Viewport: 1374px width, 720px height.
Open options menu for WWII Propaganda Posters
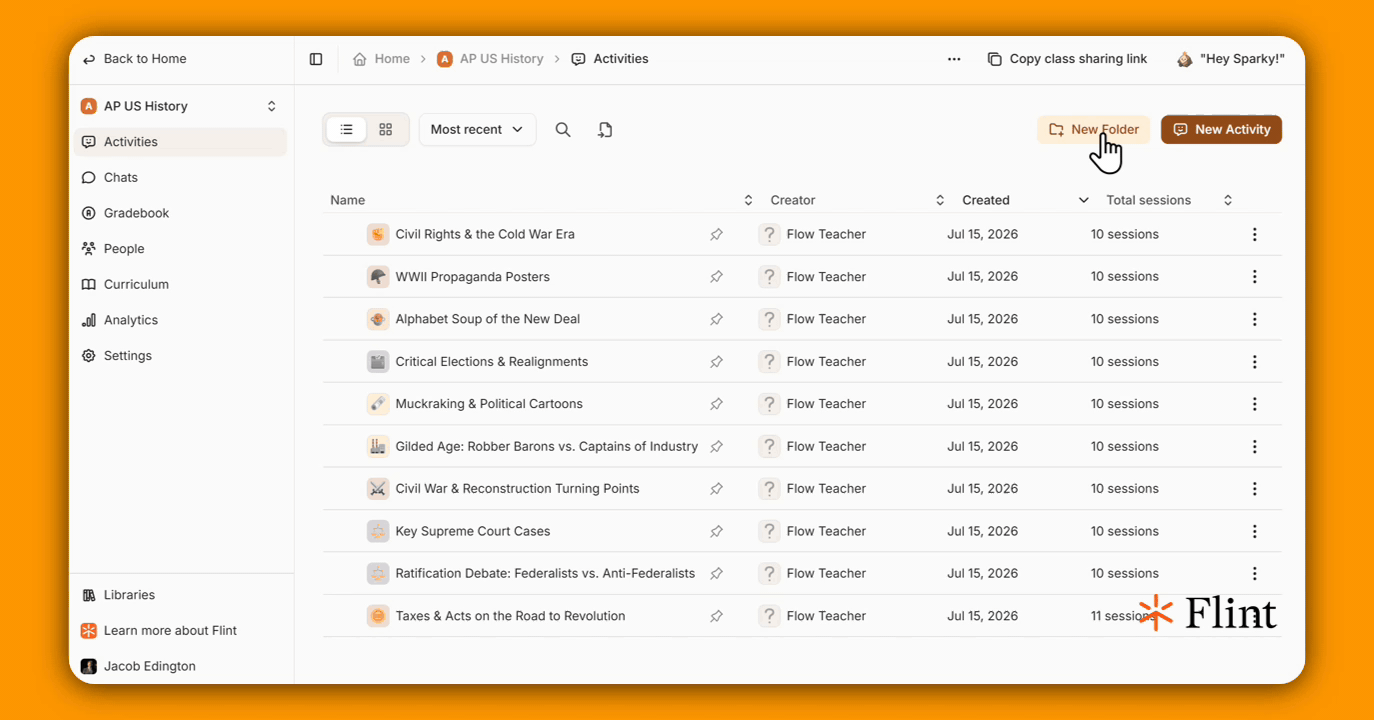[1254, 277]
